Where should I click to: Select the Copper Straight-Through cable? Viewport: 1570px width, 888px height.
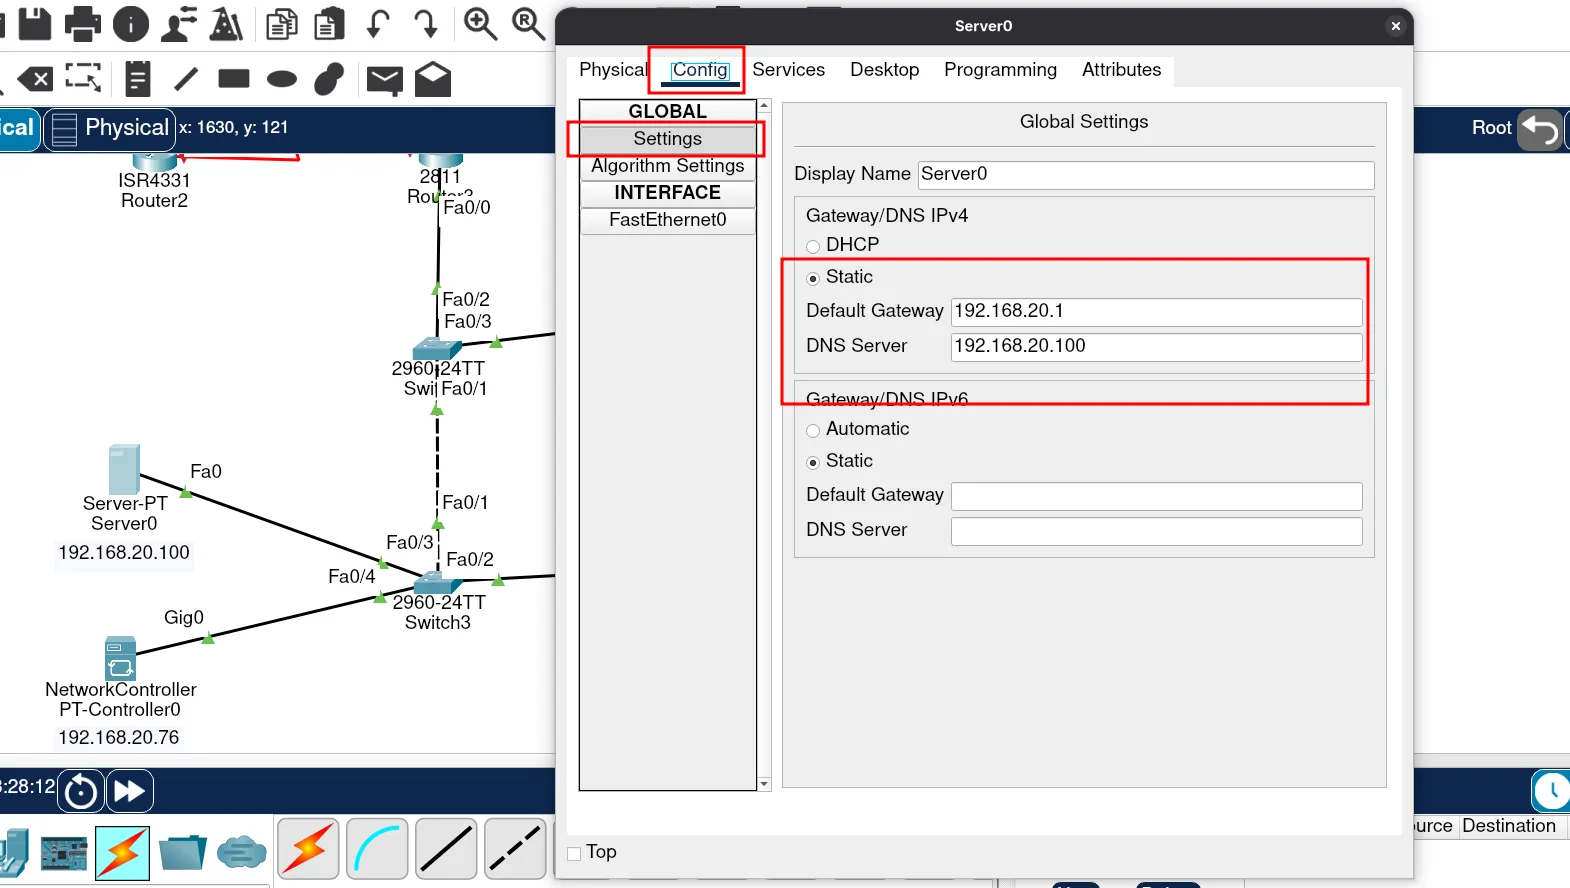446,850
